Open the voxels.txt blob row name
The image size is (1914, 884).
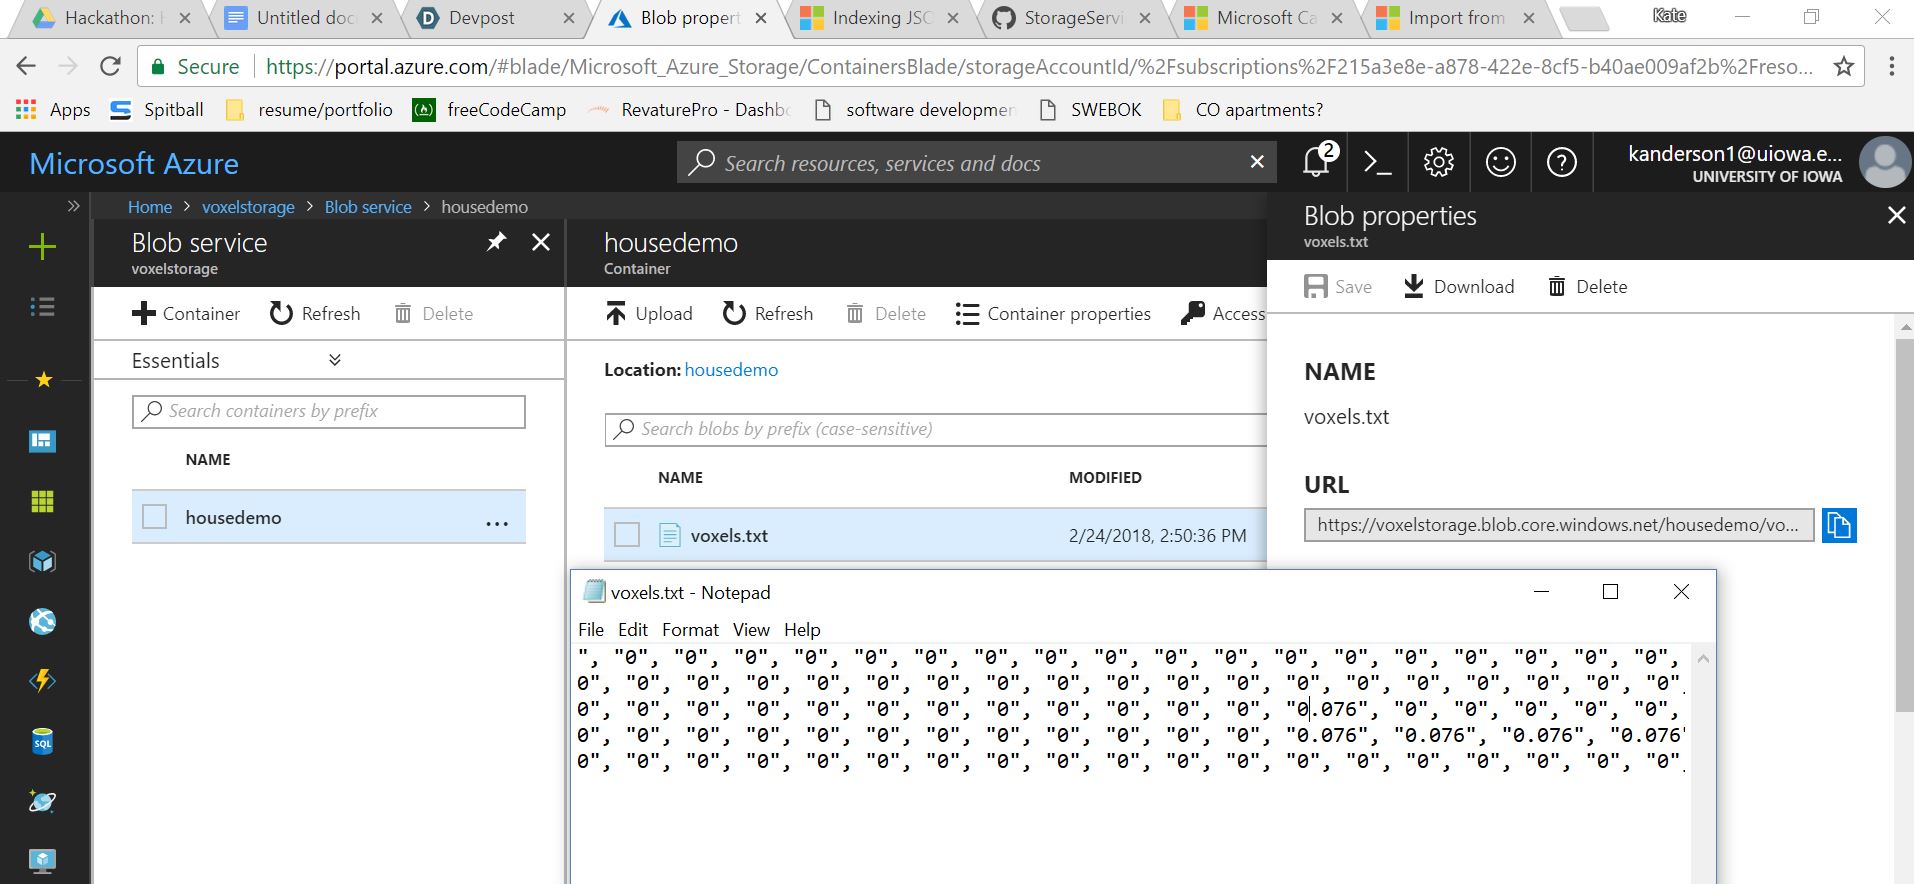pyautogui.click(x=730, y=535)
